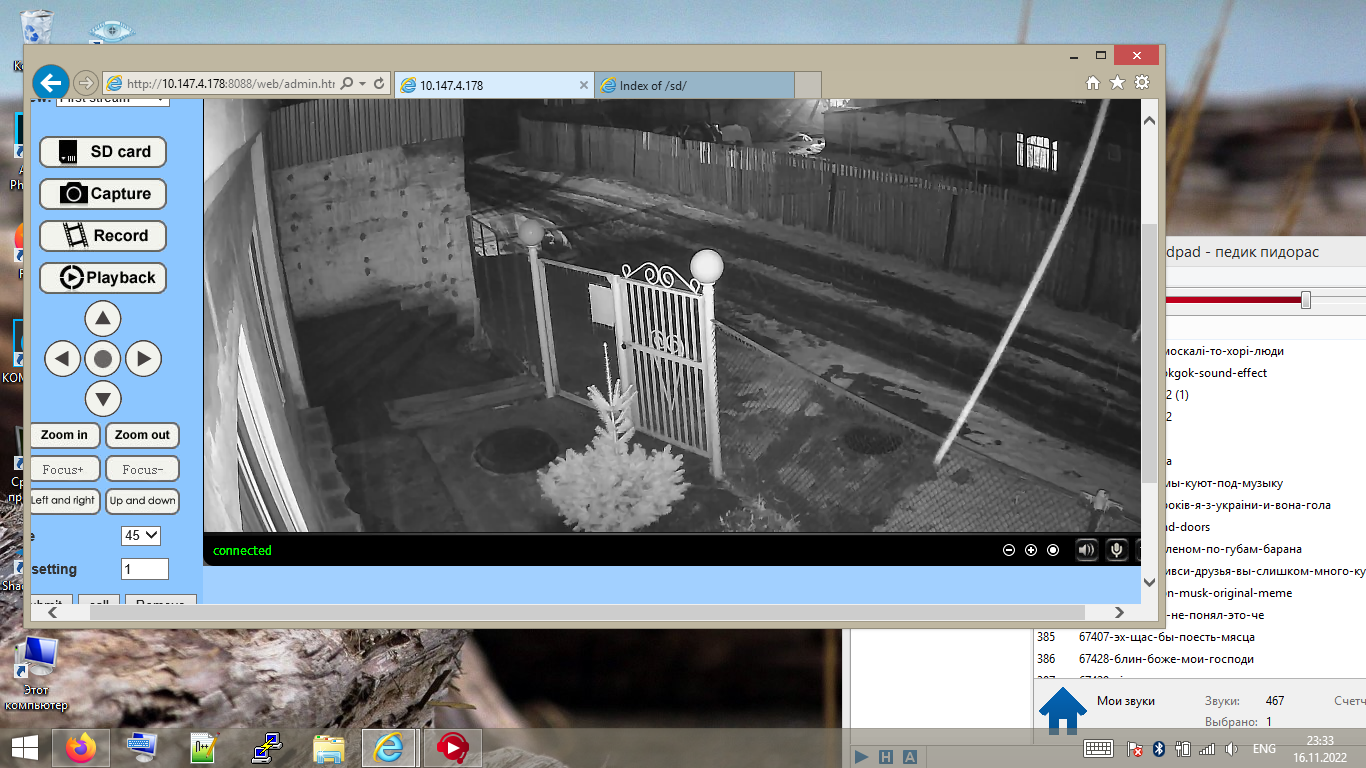Click the video zoom-out minus icon
The image size is (1366, 768).
(1009, 550)
